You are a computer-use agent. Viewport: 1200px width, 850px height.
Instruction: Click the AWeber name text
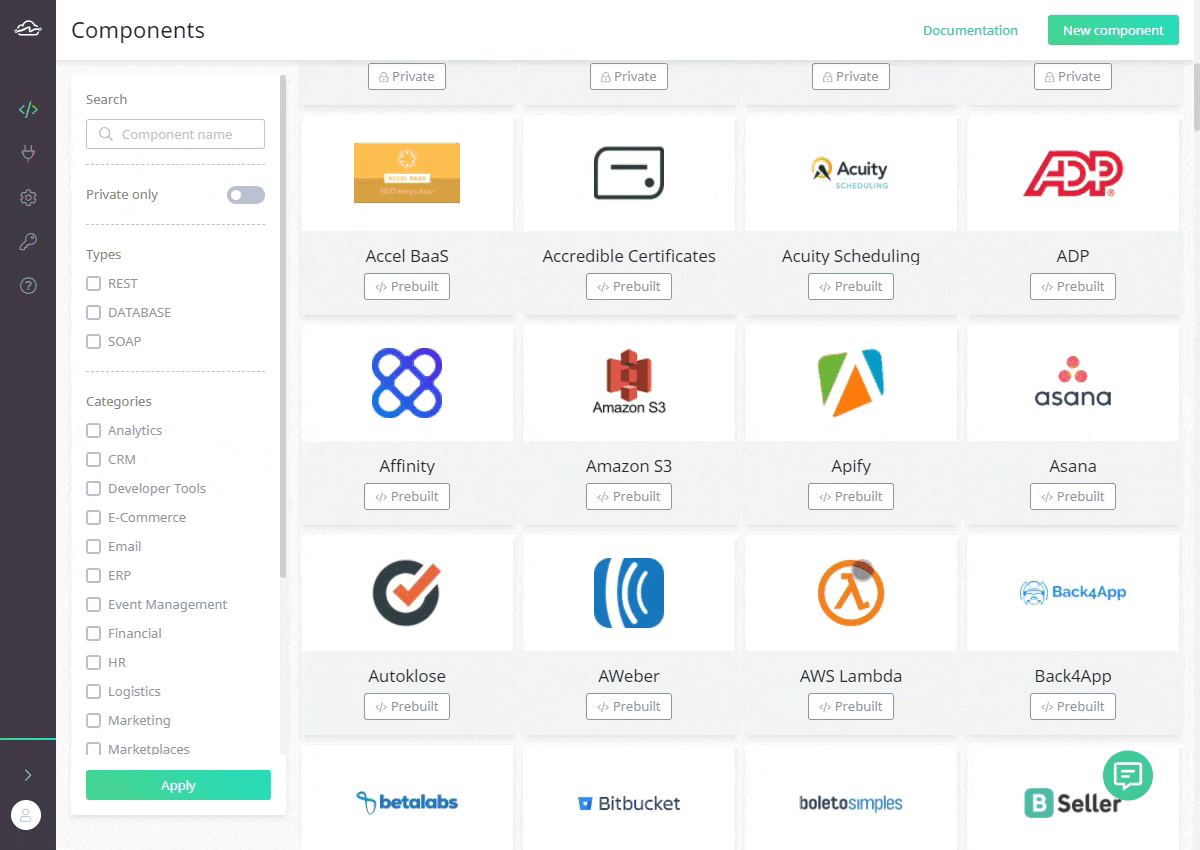point(629,676)
